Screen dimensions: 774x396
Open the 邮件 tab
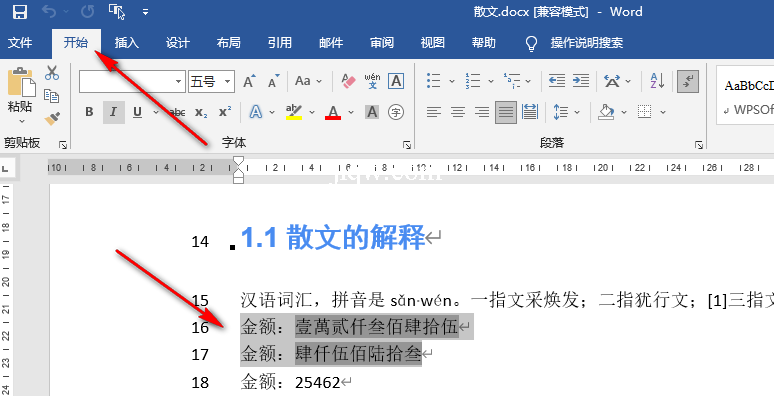coord(331,43)
